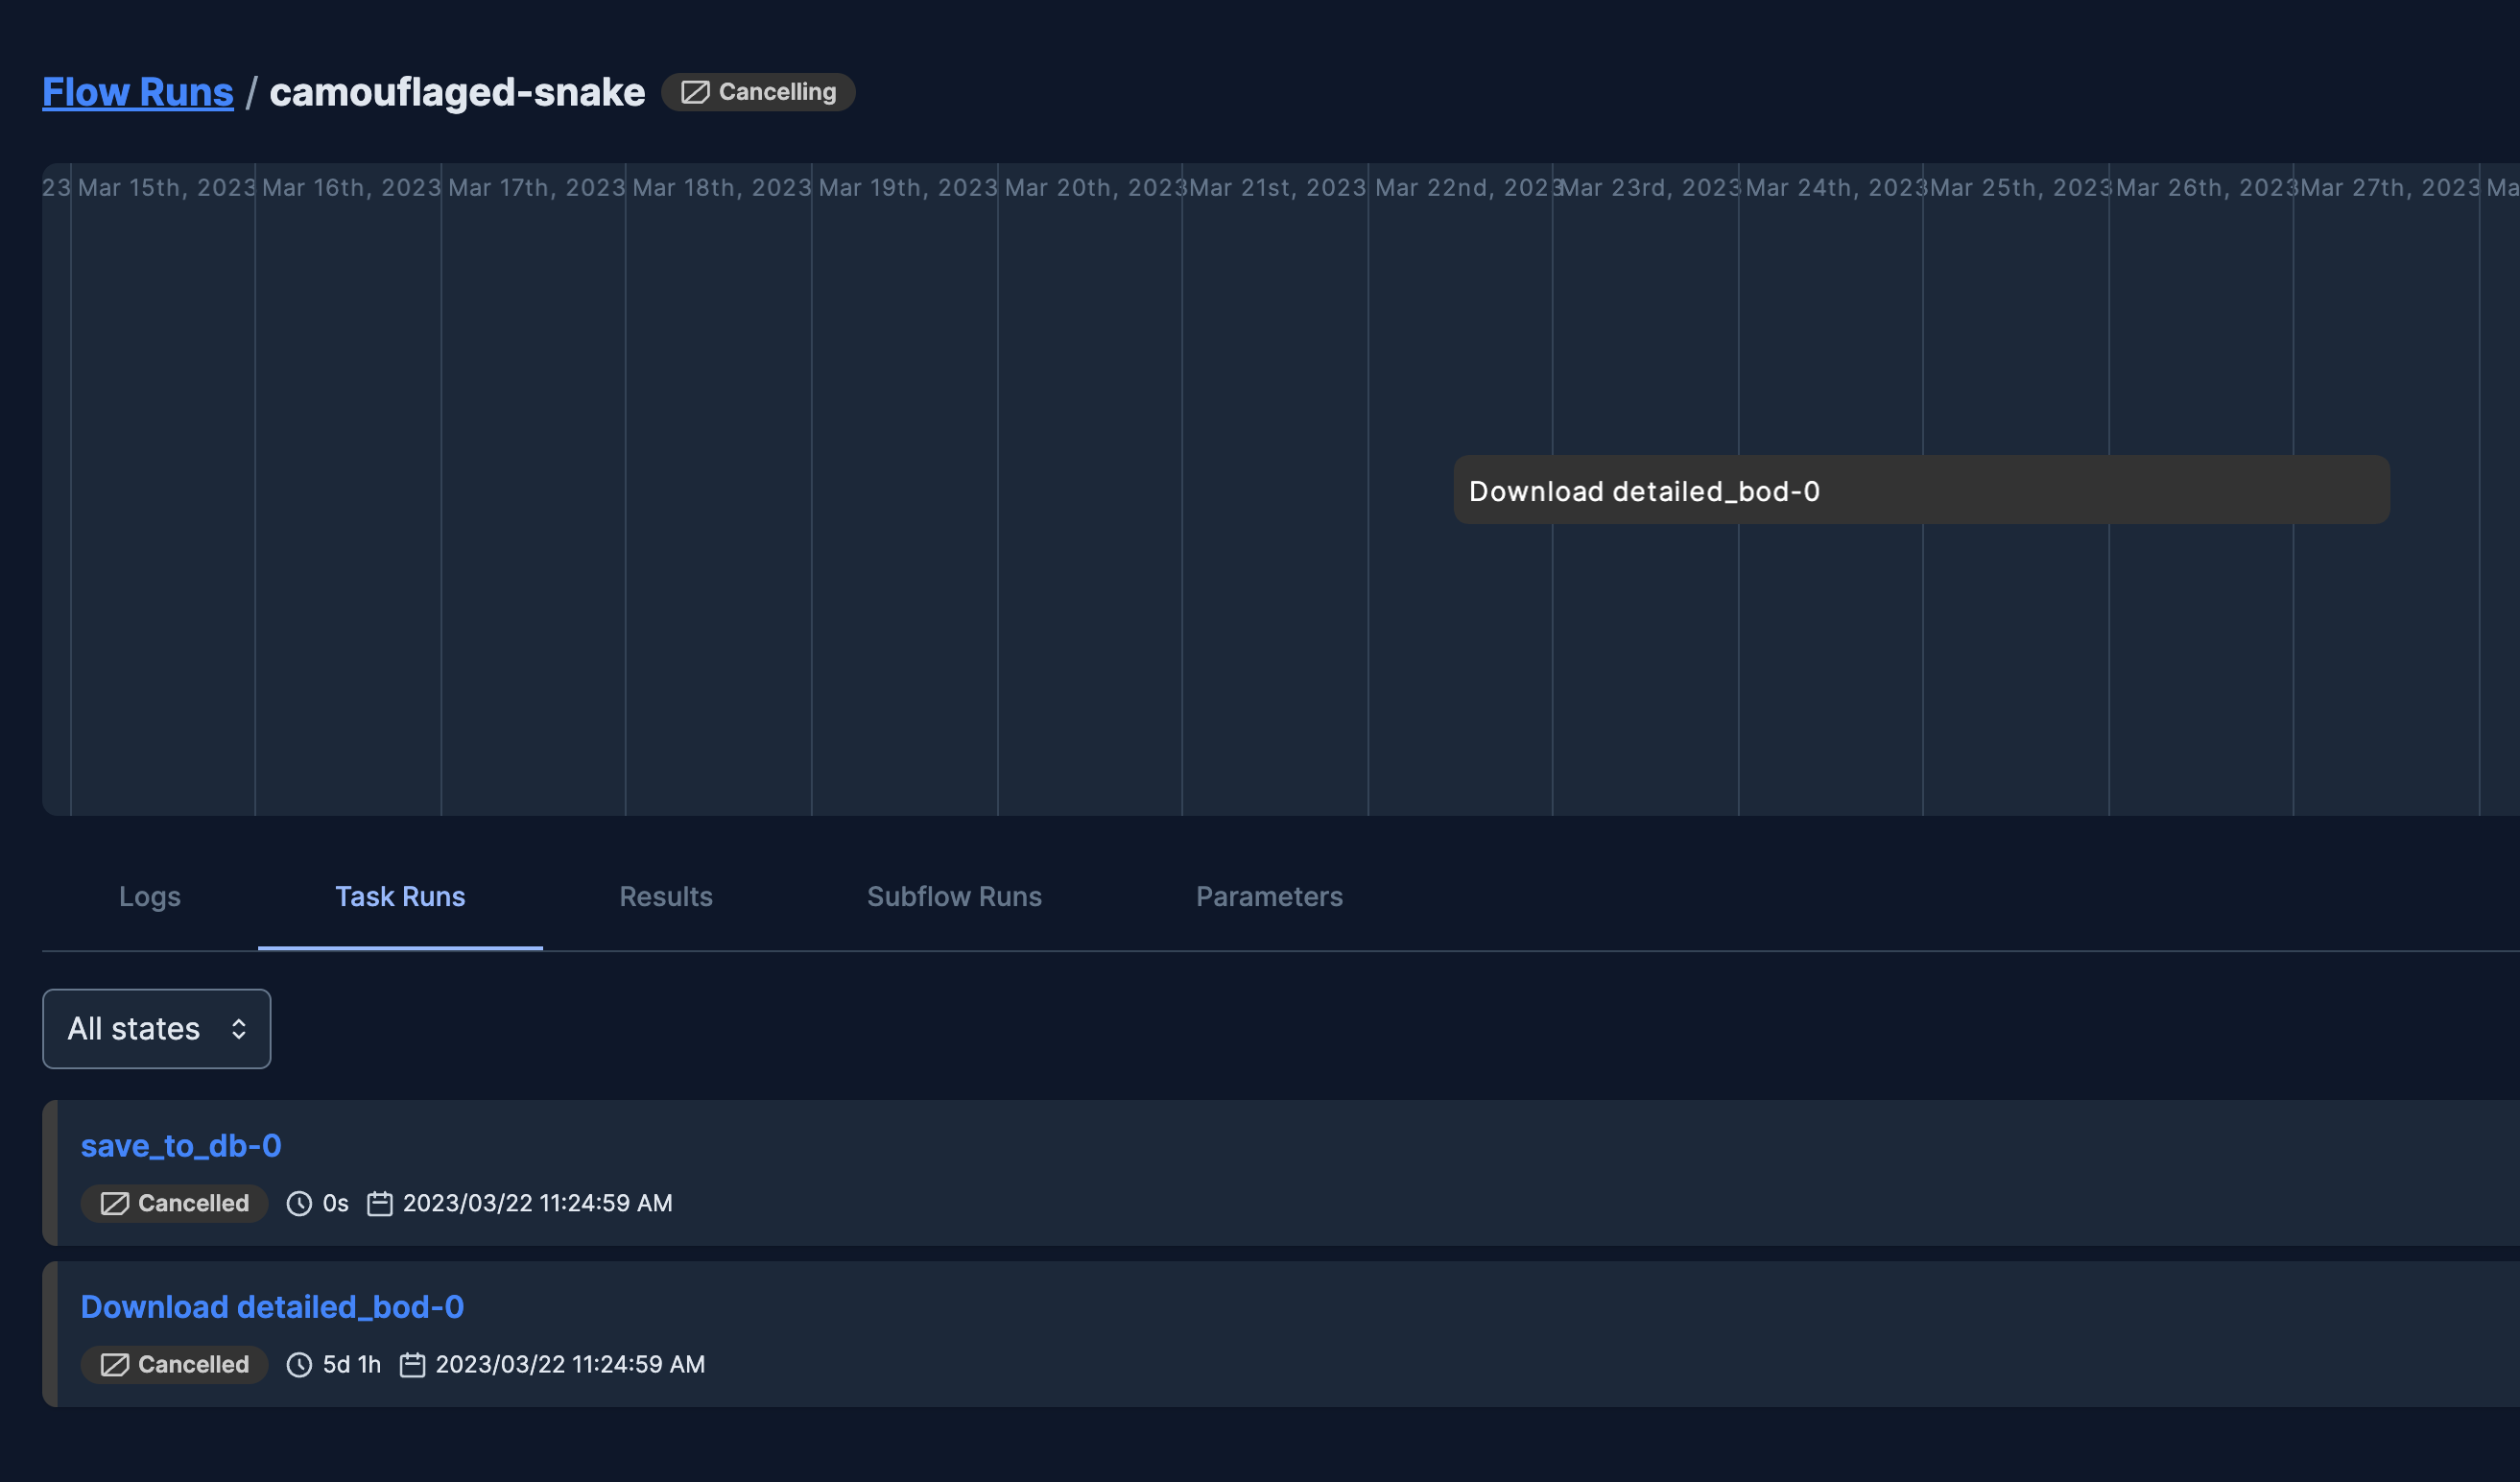Go to the Subflow Runs tab
This screenshot has width=2520, height=1482.
point(954,896)
